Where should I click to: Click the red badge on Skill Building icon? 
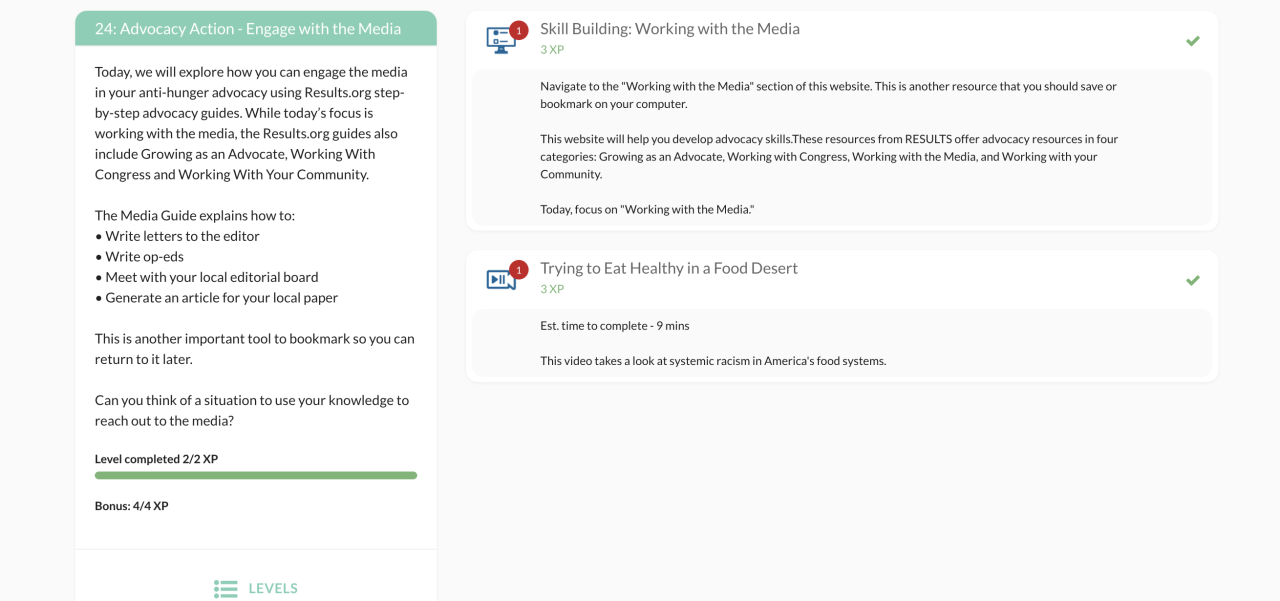(x=518, y=30)
